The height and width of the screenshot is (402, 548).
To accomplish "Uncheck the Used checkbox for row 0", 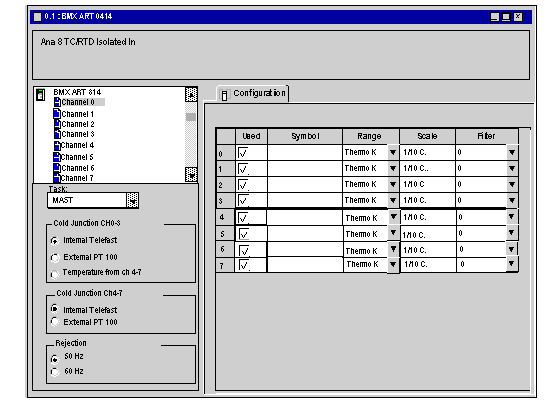I will (243, 153).
